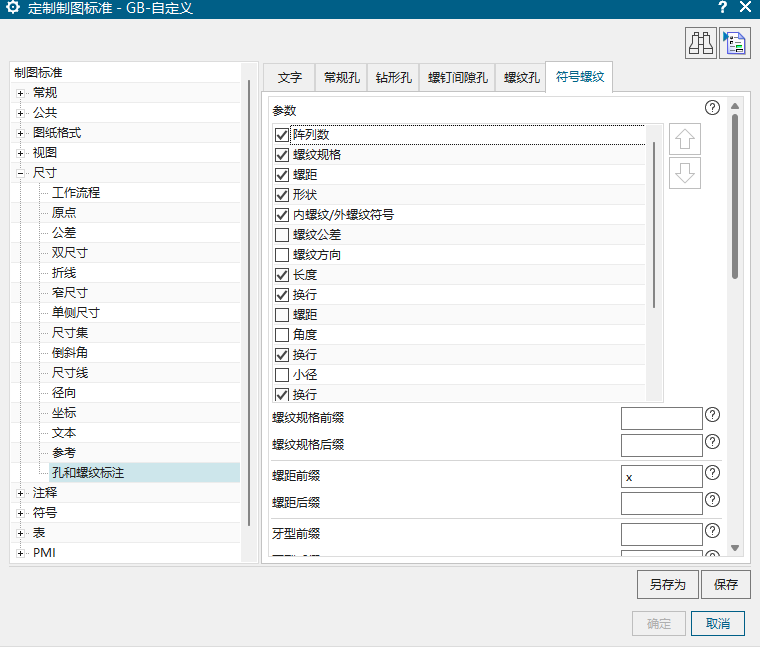Screen dimensions: 760x647
Task: Switch to the 文字 tab
Action: 289,78
